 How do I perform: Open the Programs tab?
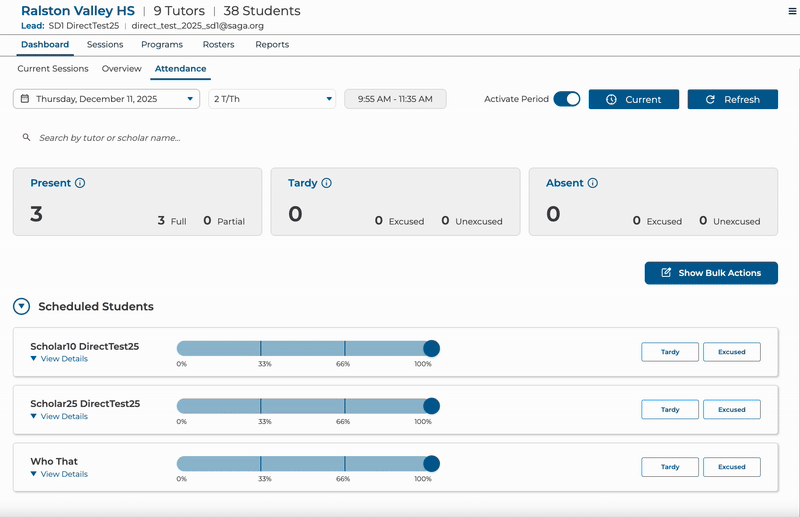click(x=162, y=44)
